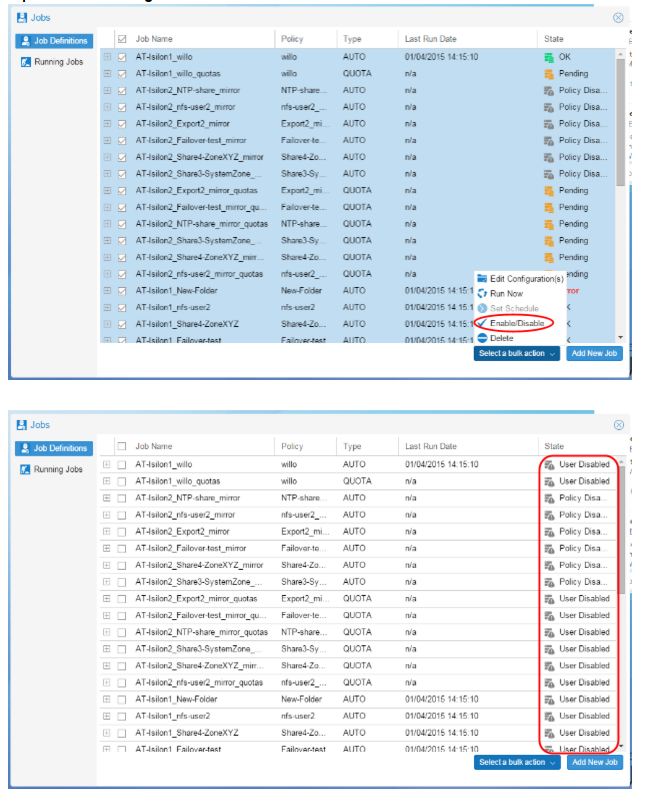Click scrollbar up arrow in upper jobs list
Screen dimensions: 646x794
(x=620, y=54)
